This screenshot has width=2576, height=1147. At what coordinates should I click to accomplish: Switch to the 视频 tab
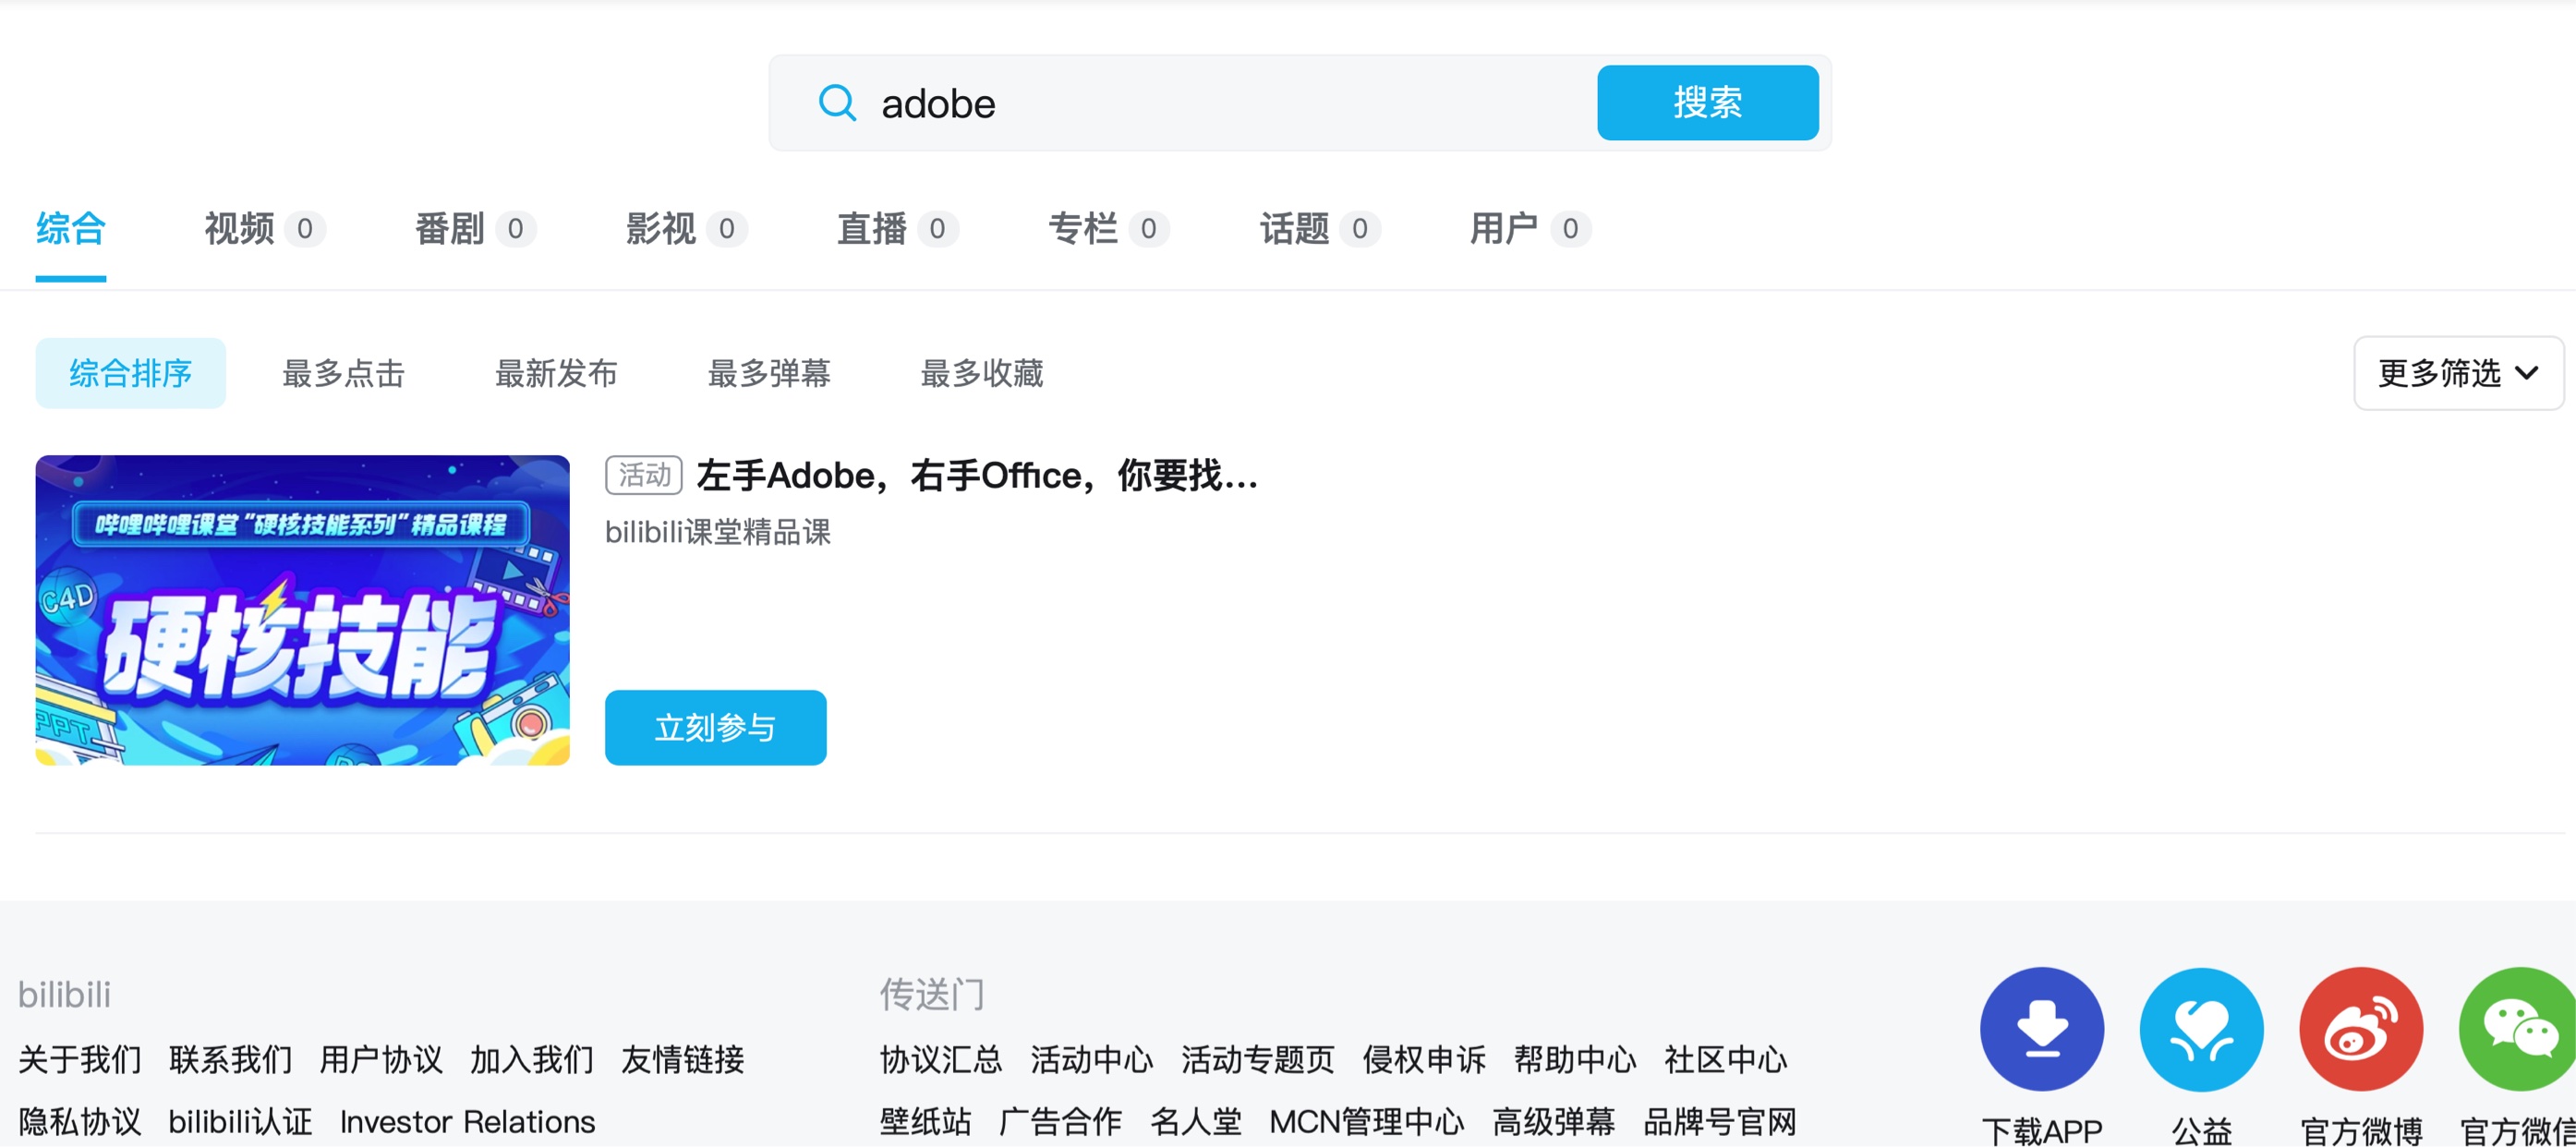click(240, 229)
